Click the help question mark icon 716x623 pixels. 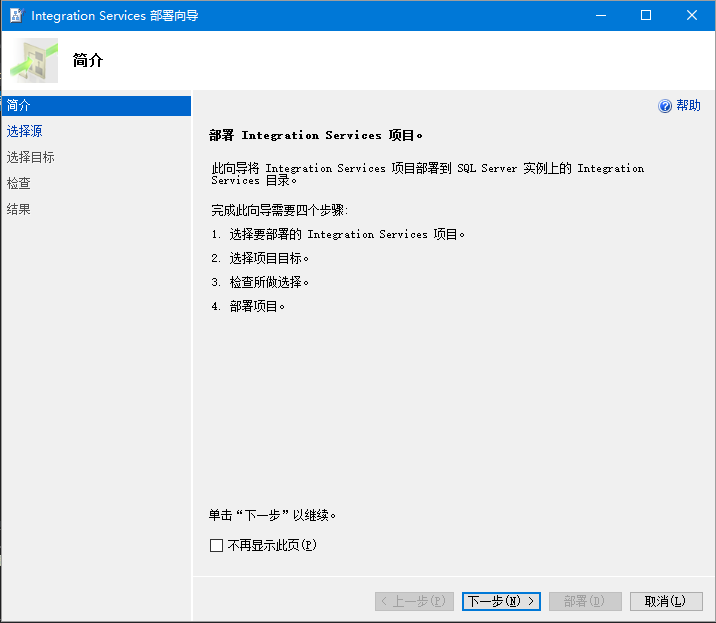point(665,106)
